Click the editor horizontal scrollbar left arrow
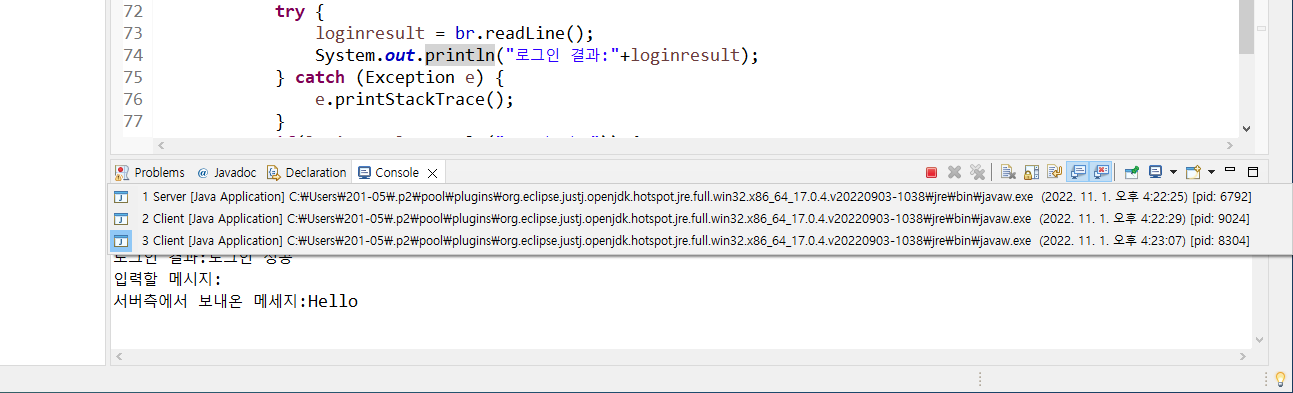 pyautogui.click(x=160, y=145)
